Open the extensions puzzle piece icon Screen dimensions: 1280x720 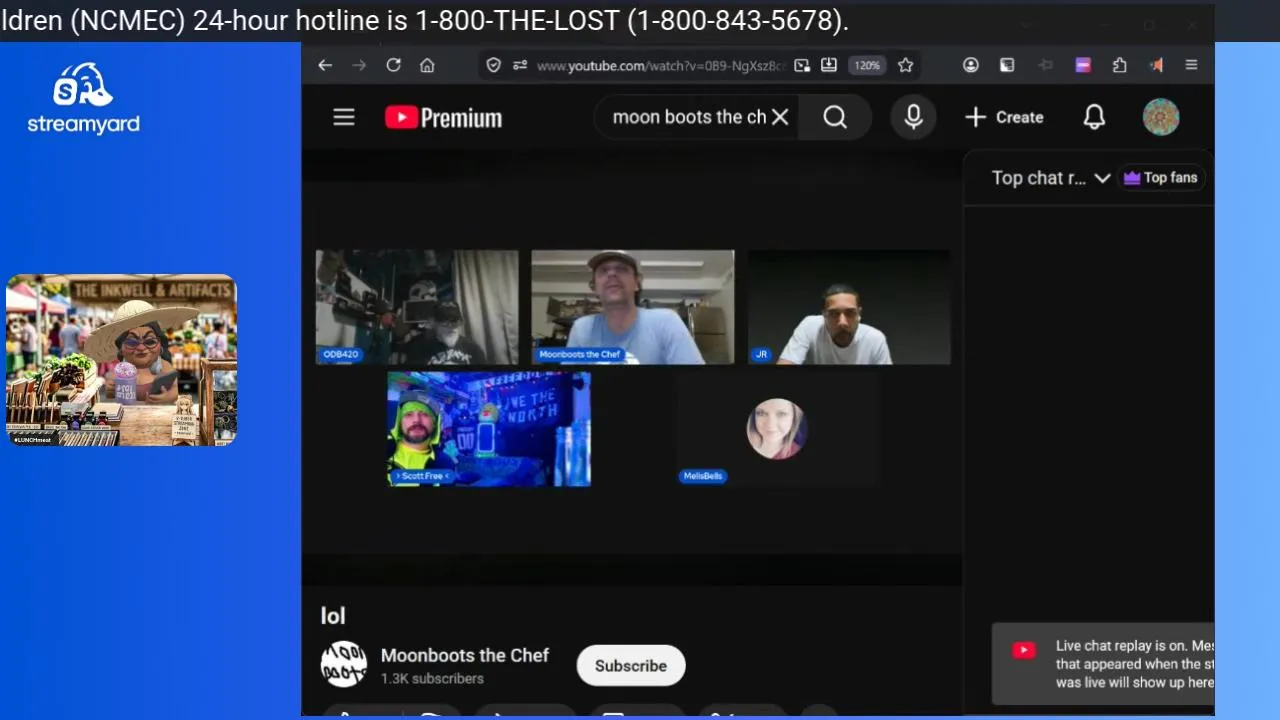pos(1120,65)
